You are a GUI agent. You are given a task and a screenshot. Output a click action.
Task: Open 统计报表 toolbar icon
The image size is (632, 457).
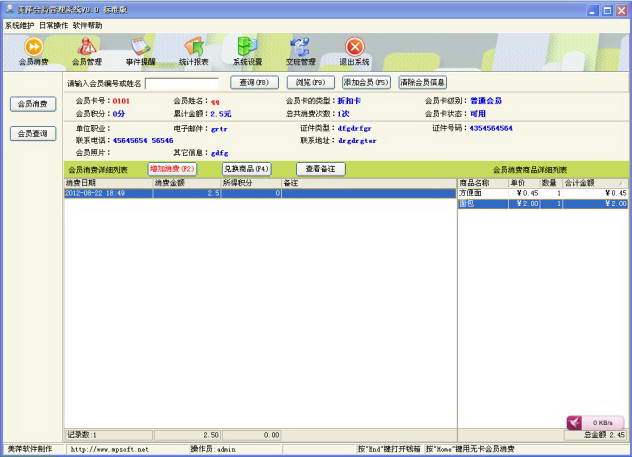193,52
